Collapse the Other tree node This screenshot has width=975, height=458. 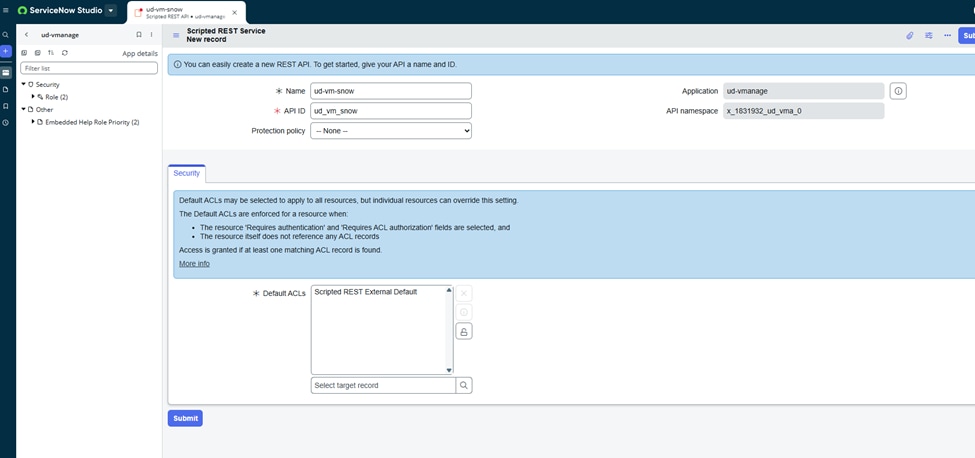(24, 109)
